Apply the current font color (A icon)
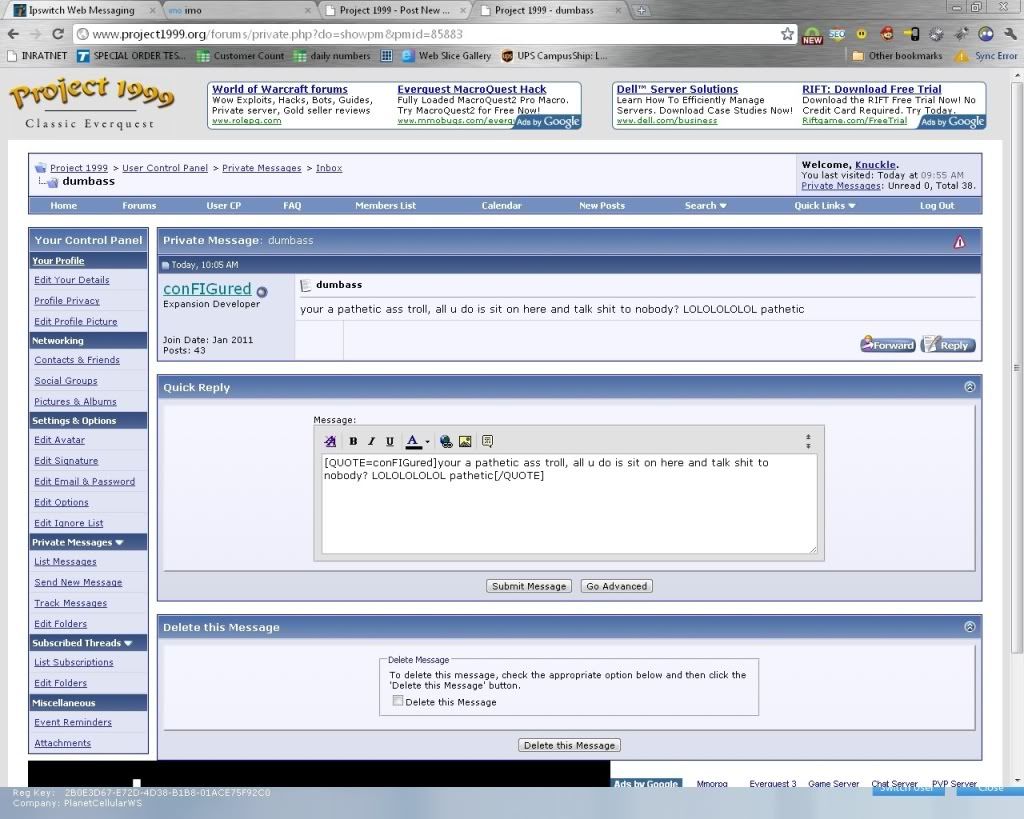The height and width of the screenshot is (819, 1024). point(413,442)
